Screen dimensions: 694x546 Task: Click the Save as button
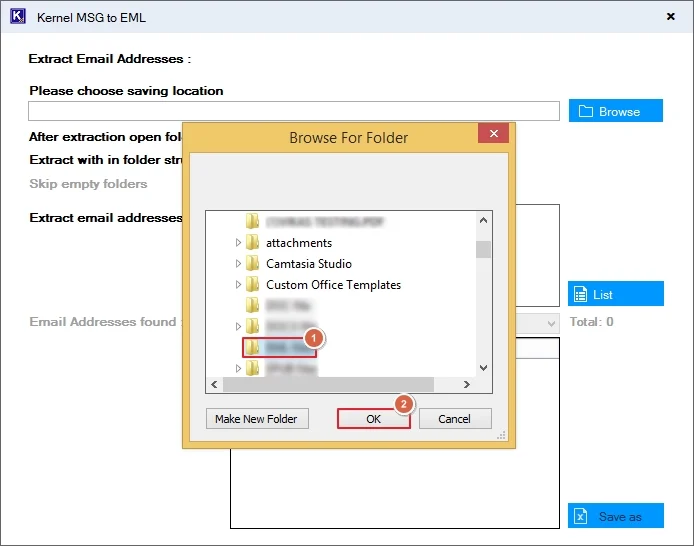(615, 516)
